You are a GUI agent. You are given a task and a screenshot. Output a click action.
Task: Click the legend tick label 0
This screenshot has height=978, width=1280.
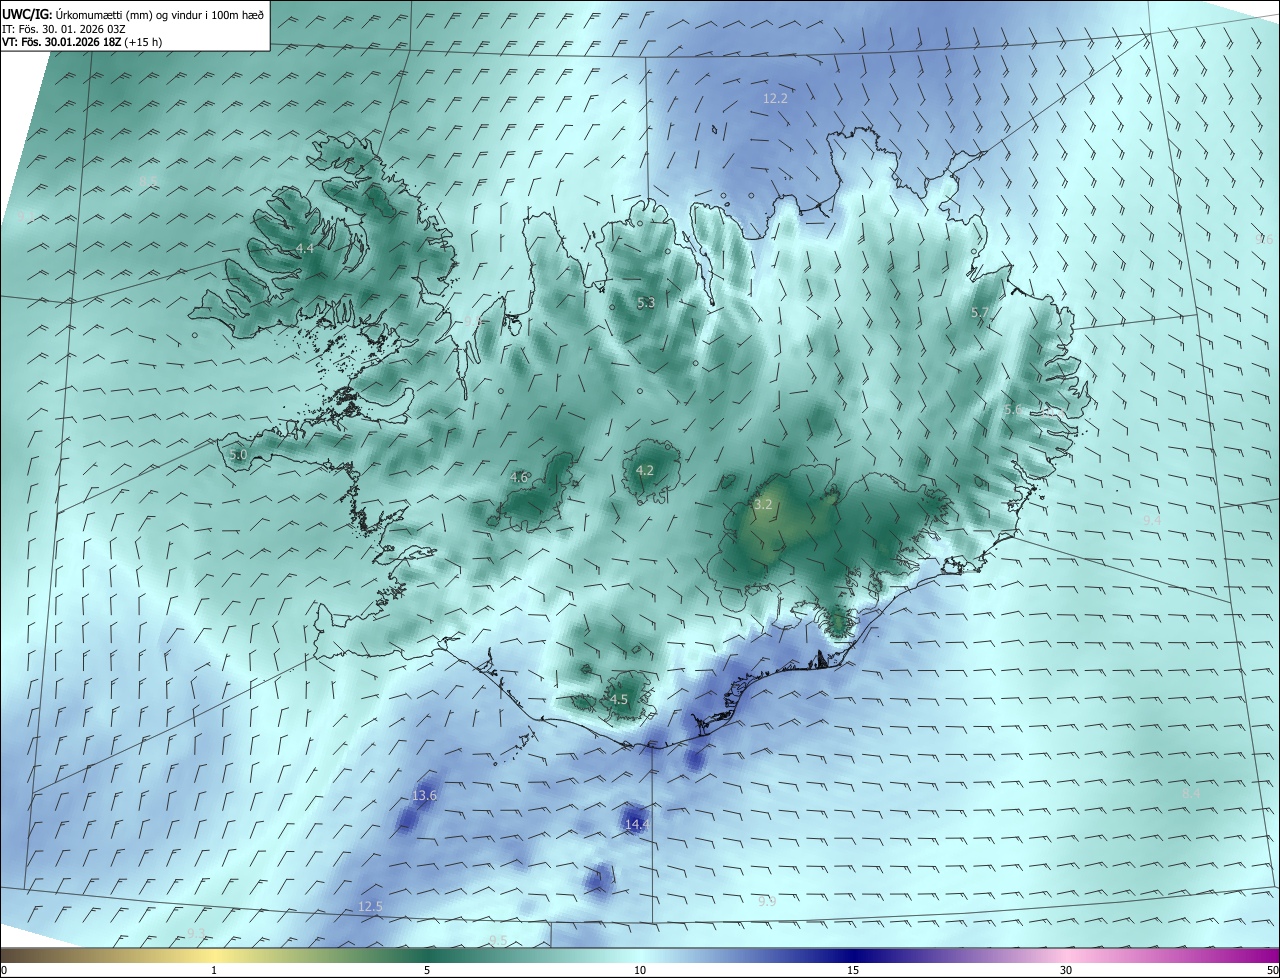click(x=4, y=970)
